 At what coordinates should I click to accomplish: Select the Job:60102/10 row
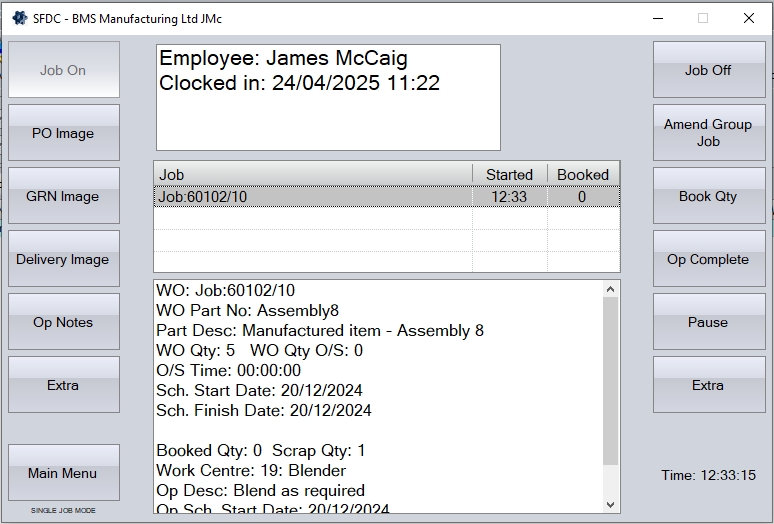coord(312,197)
